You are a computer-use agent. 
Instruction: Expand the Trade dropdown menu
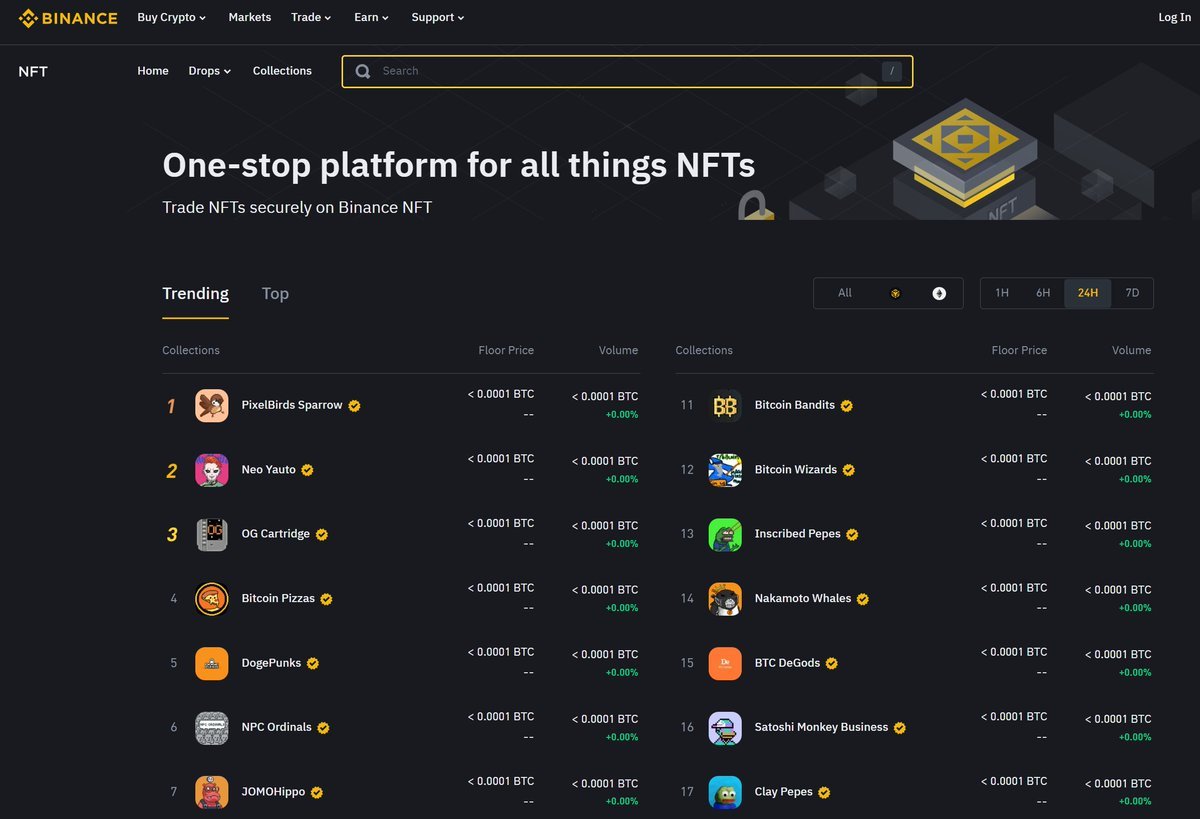(311, 17)
